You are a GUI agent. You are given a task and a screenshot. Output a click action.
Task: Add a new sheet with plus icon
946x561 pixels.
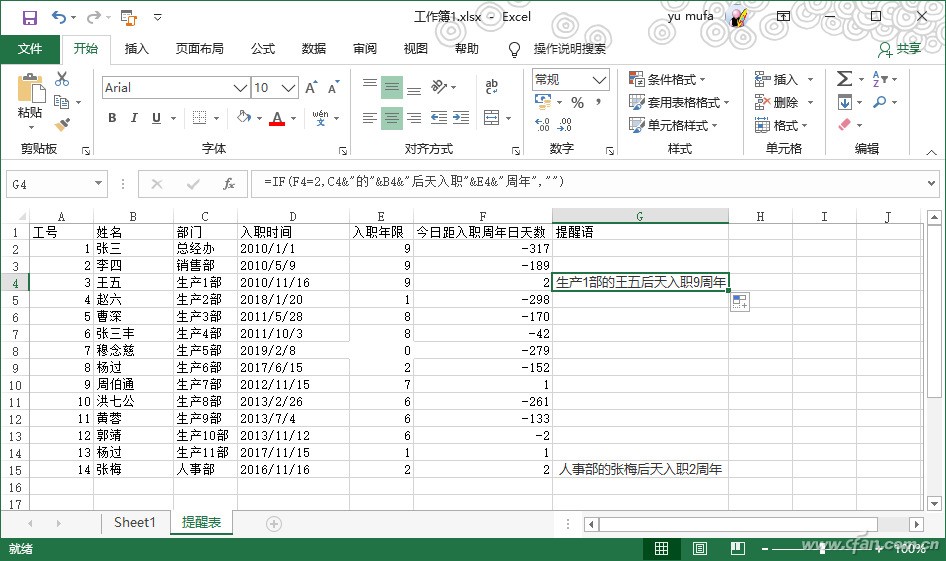pos(273,523)
